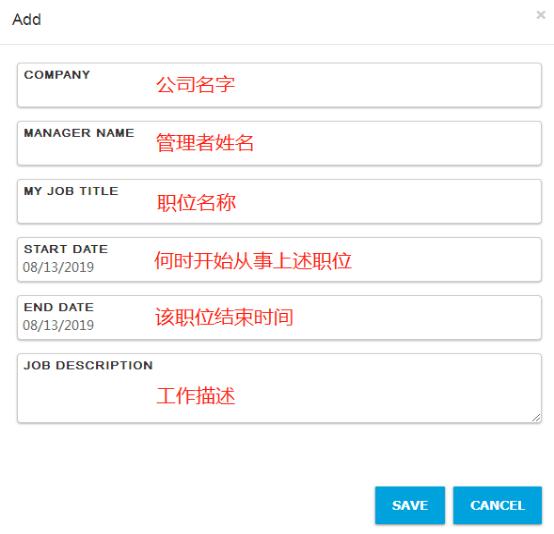Screen dimensions: 554x534
Task: Close the Add dialog via X icon
Action: (541, 15)
